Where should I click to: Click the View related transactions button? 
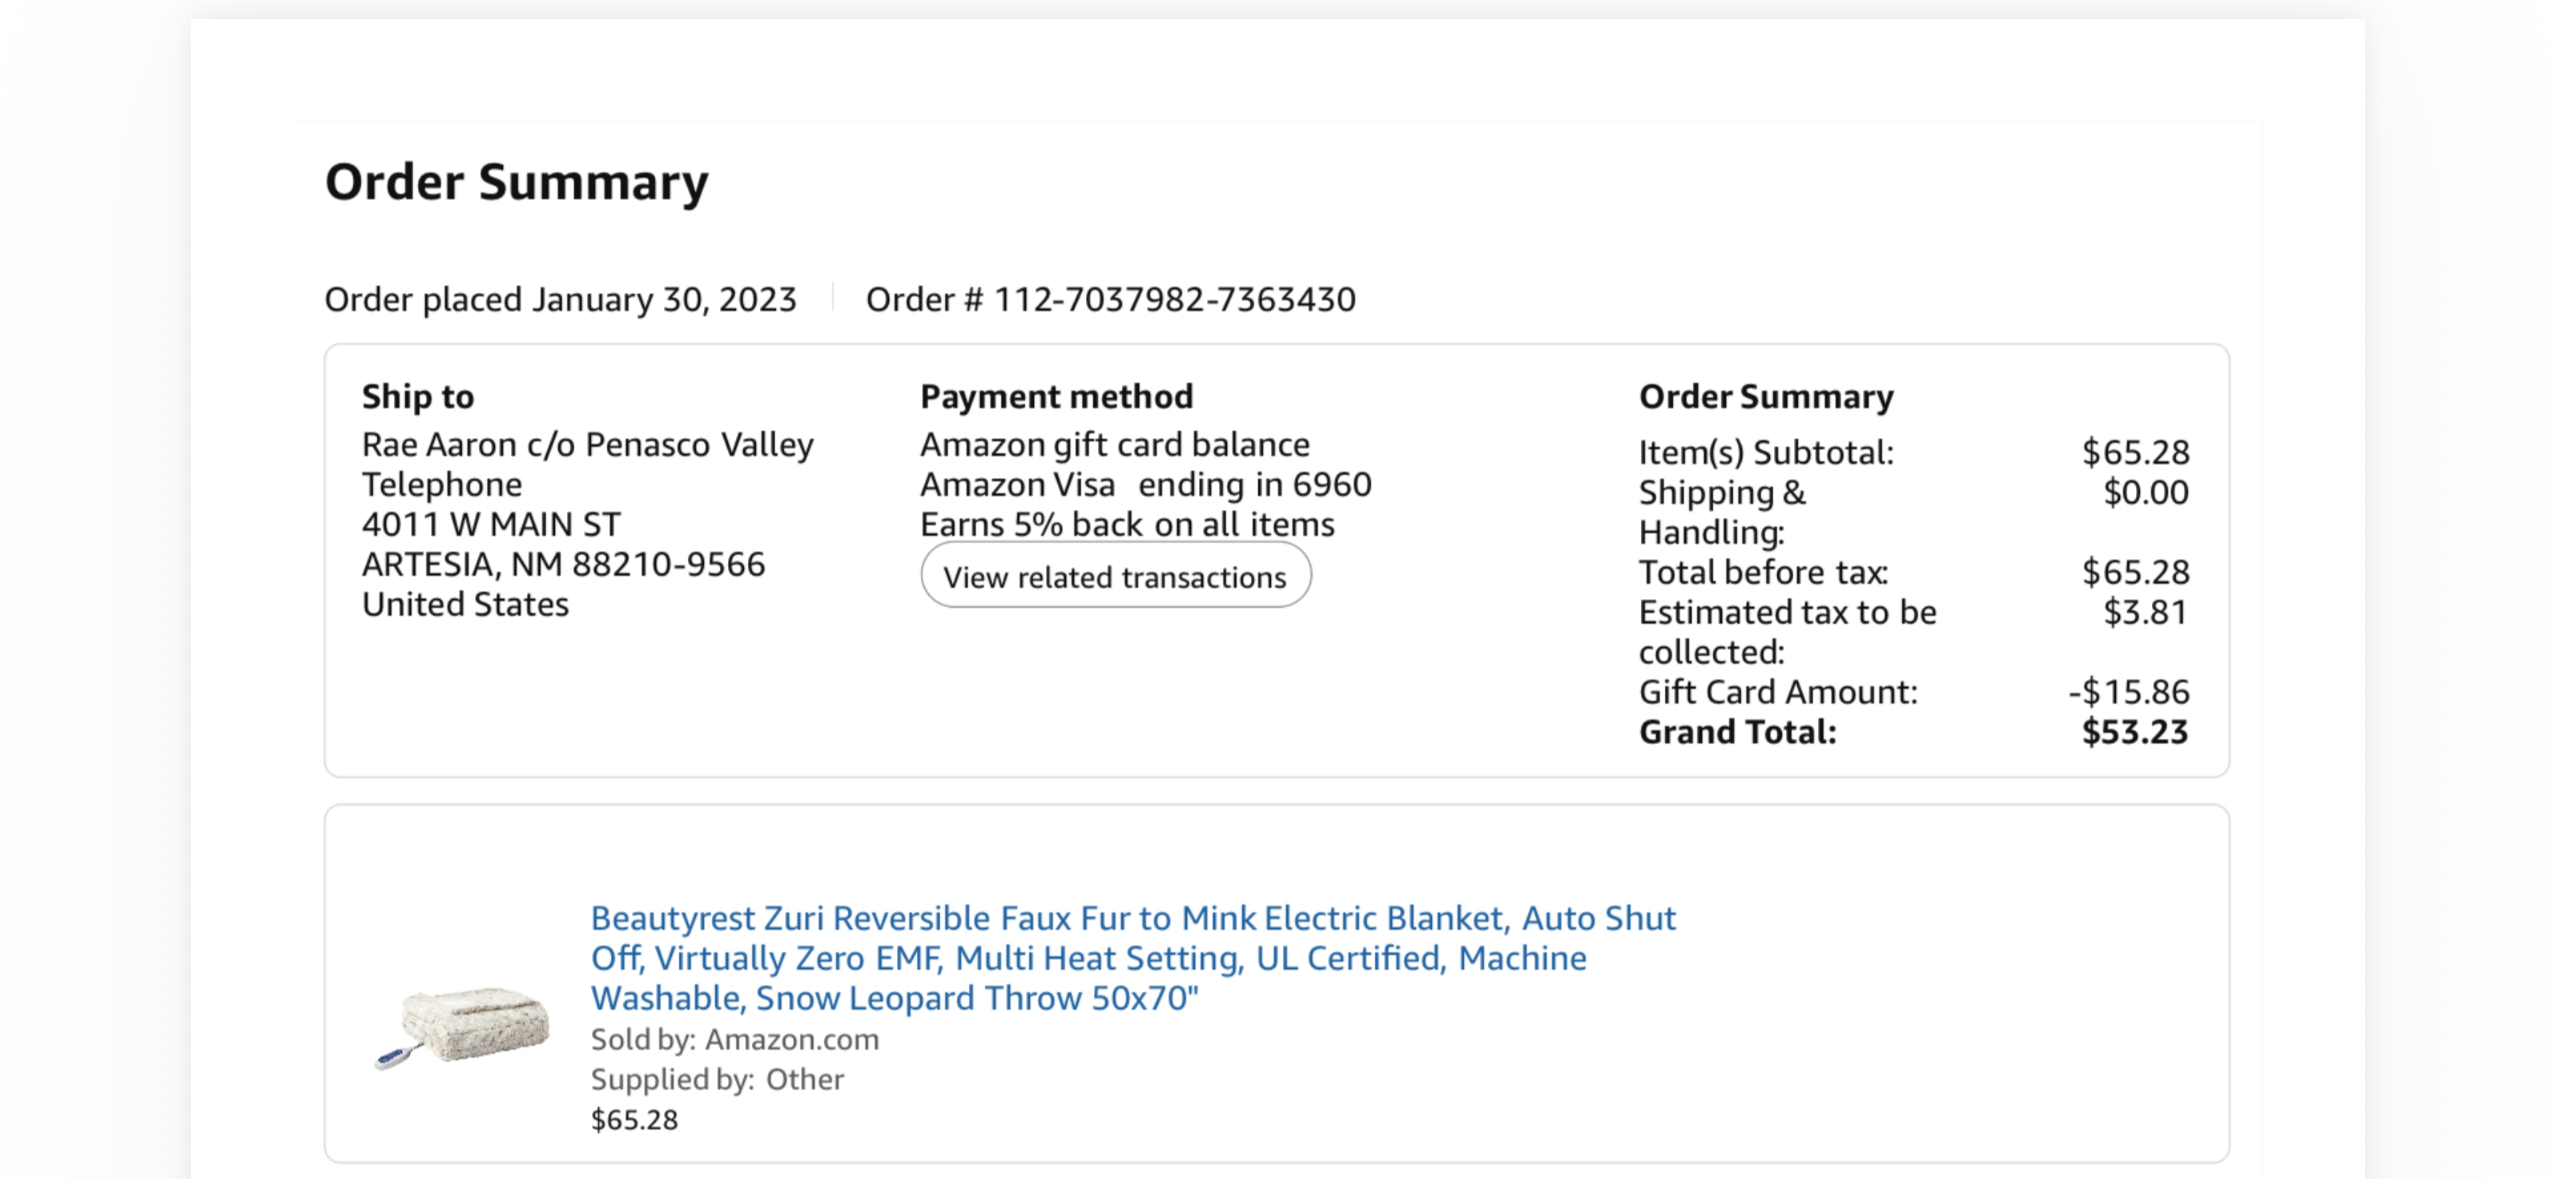coord(1115,576)
